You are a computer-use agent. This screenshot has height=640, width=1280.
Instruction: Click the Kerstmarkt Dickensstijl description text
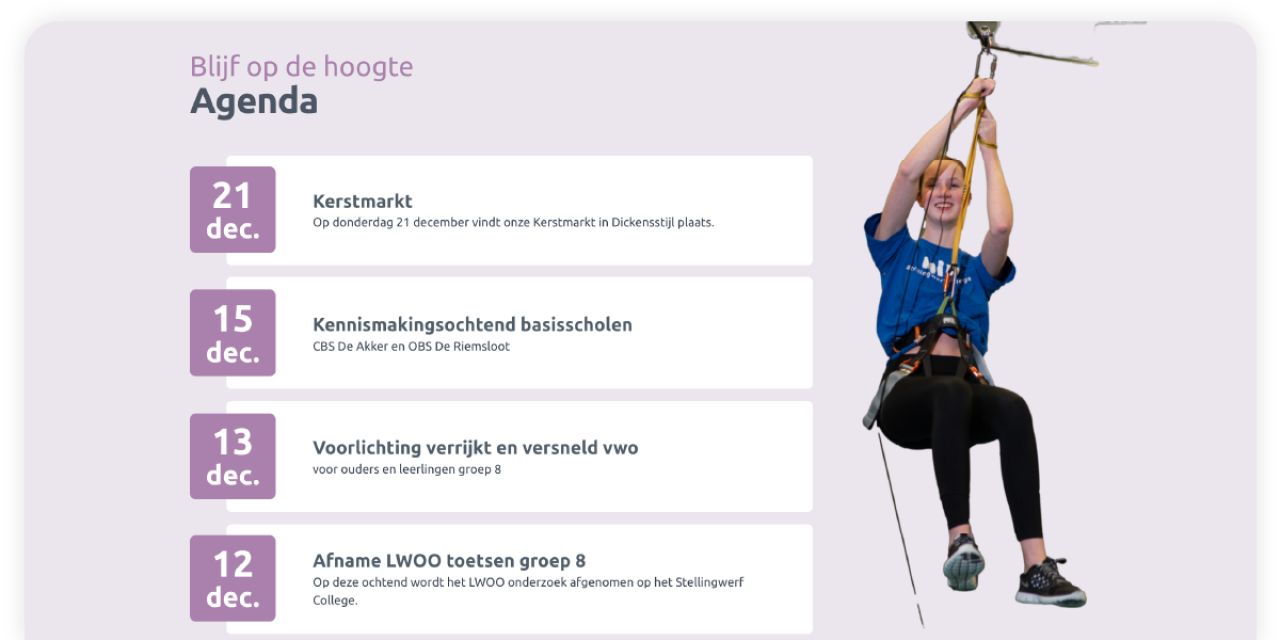[x=513, y=223]
